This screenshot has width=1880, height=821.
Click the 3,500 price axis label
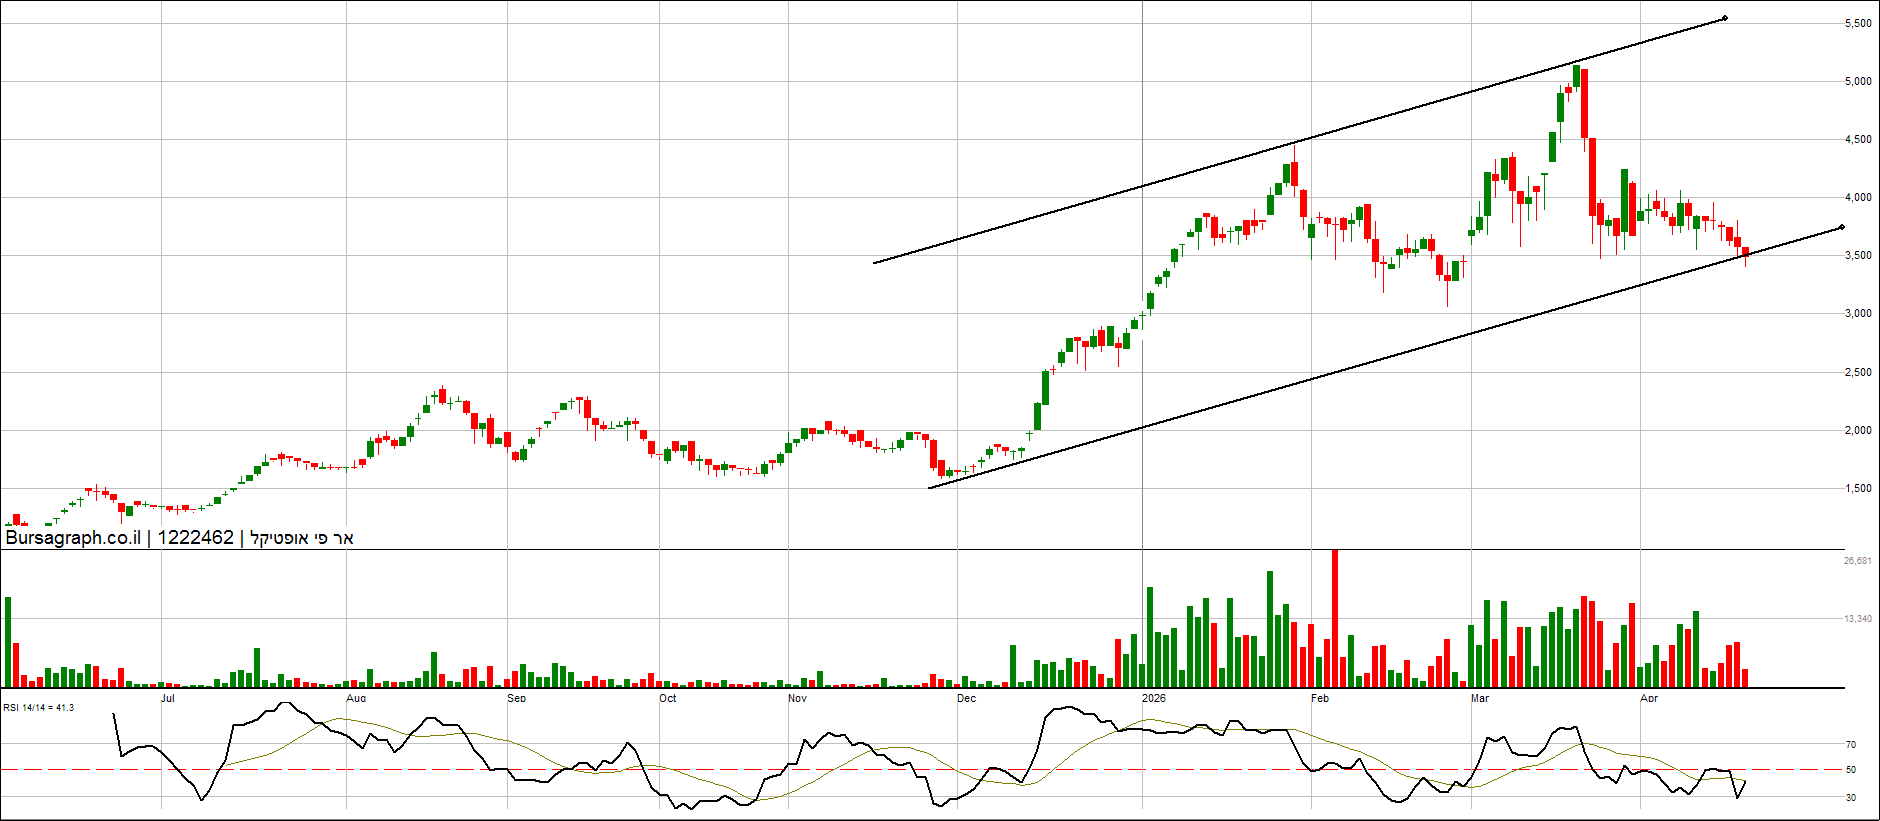(1857, 256)
